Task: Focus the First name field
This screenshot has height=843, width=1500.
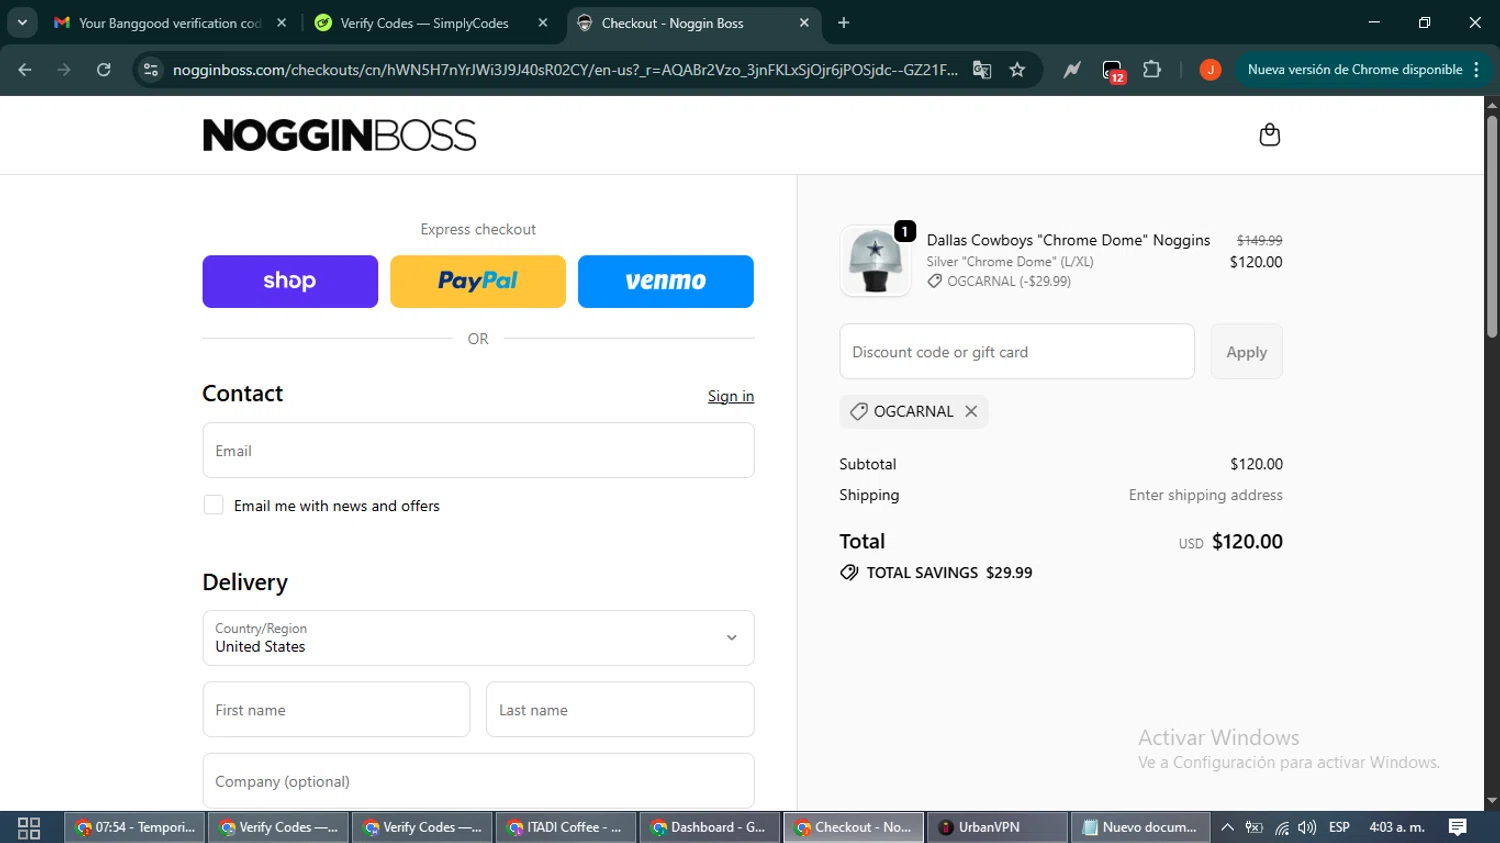Action: coord(336,710)
